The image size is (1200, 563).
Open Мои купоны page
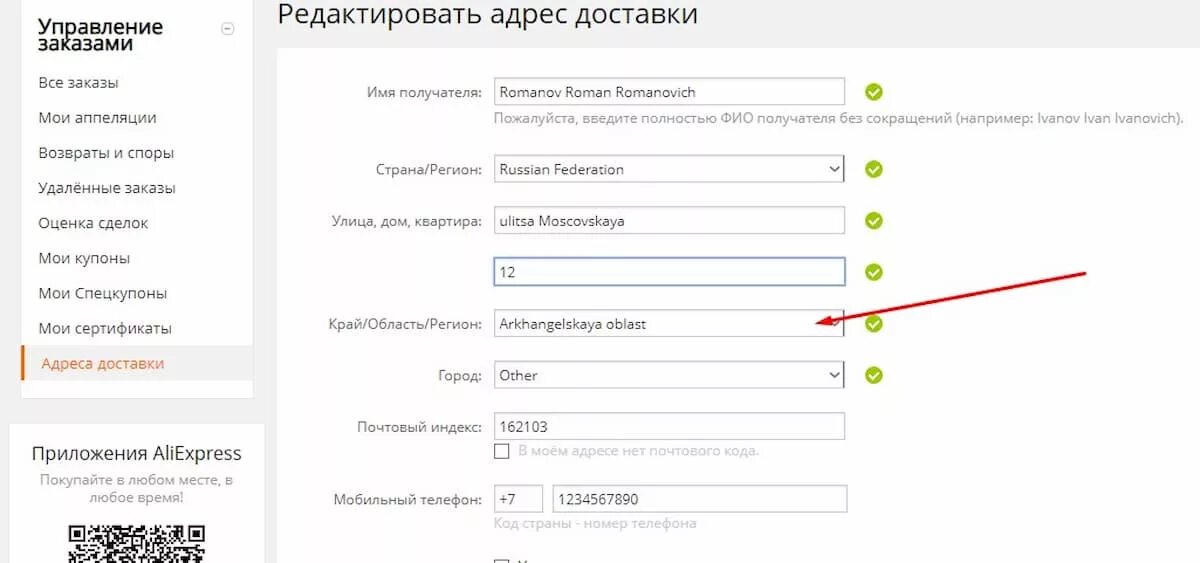tap(84, 258)
